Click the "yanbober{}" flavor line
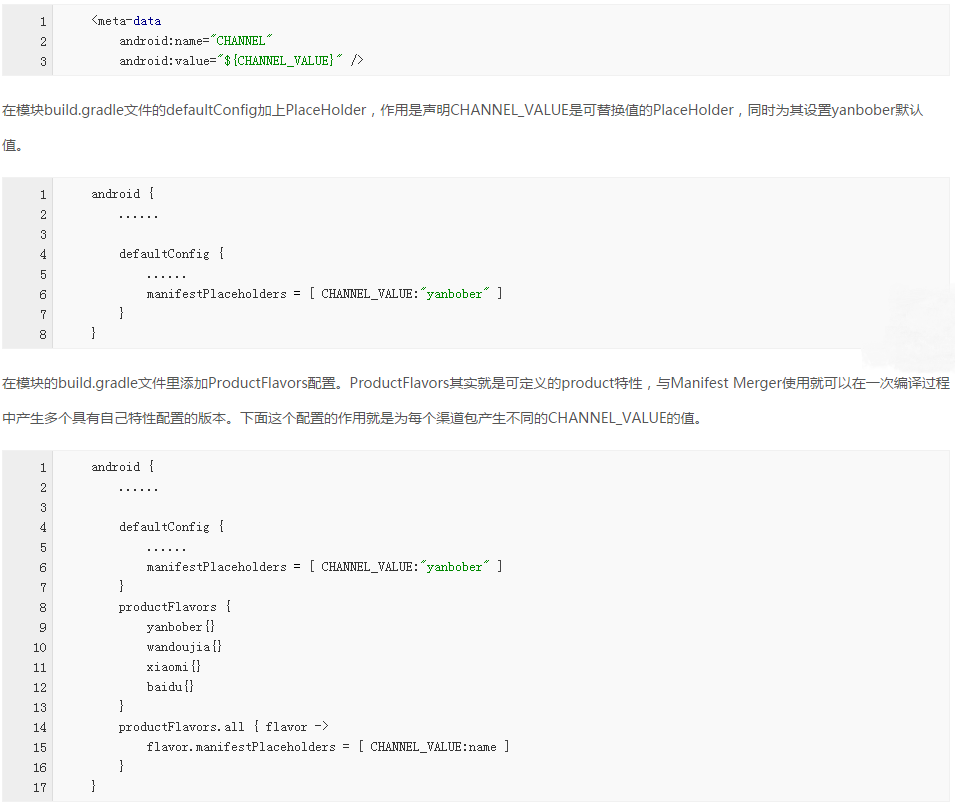 180,627
